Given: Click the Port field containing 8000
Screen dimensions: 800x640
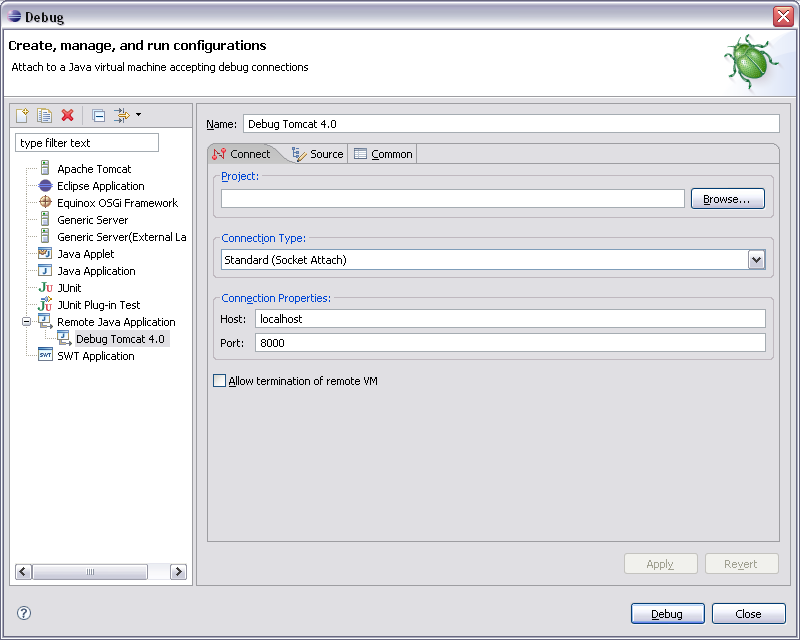Looking at the screenshot, I should point(510,343).
